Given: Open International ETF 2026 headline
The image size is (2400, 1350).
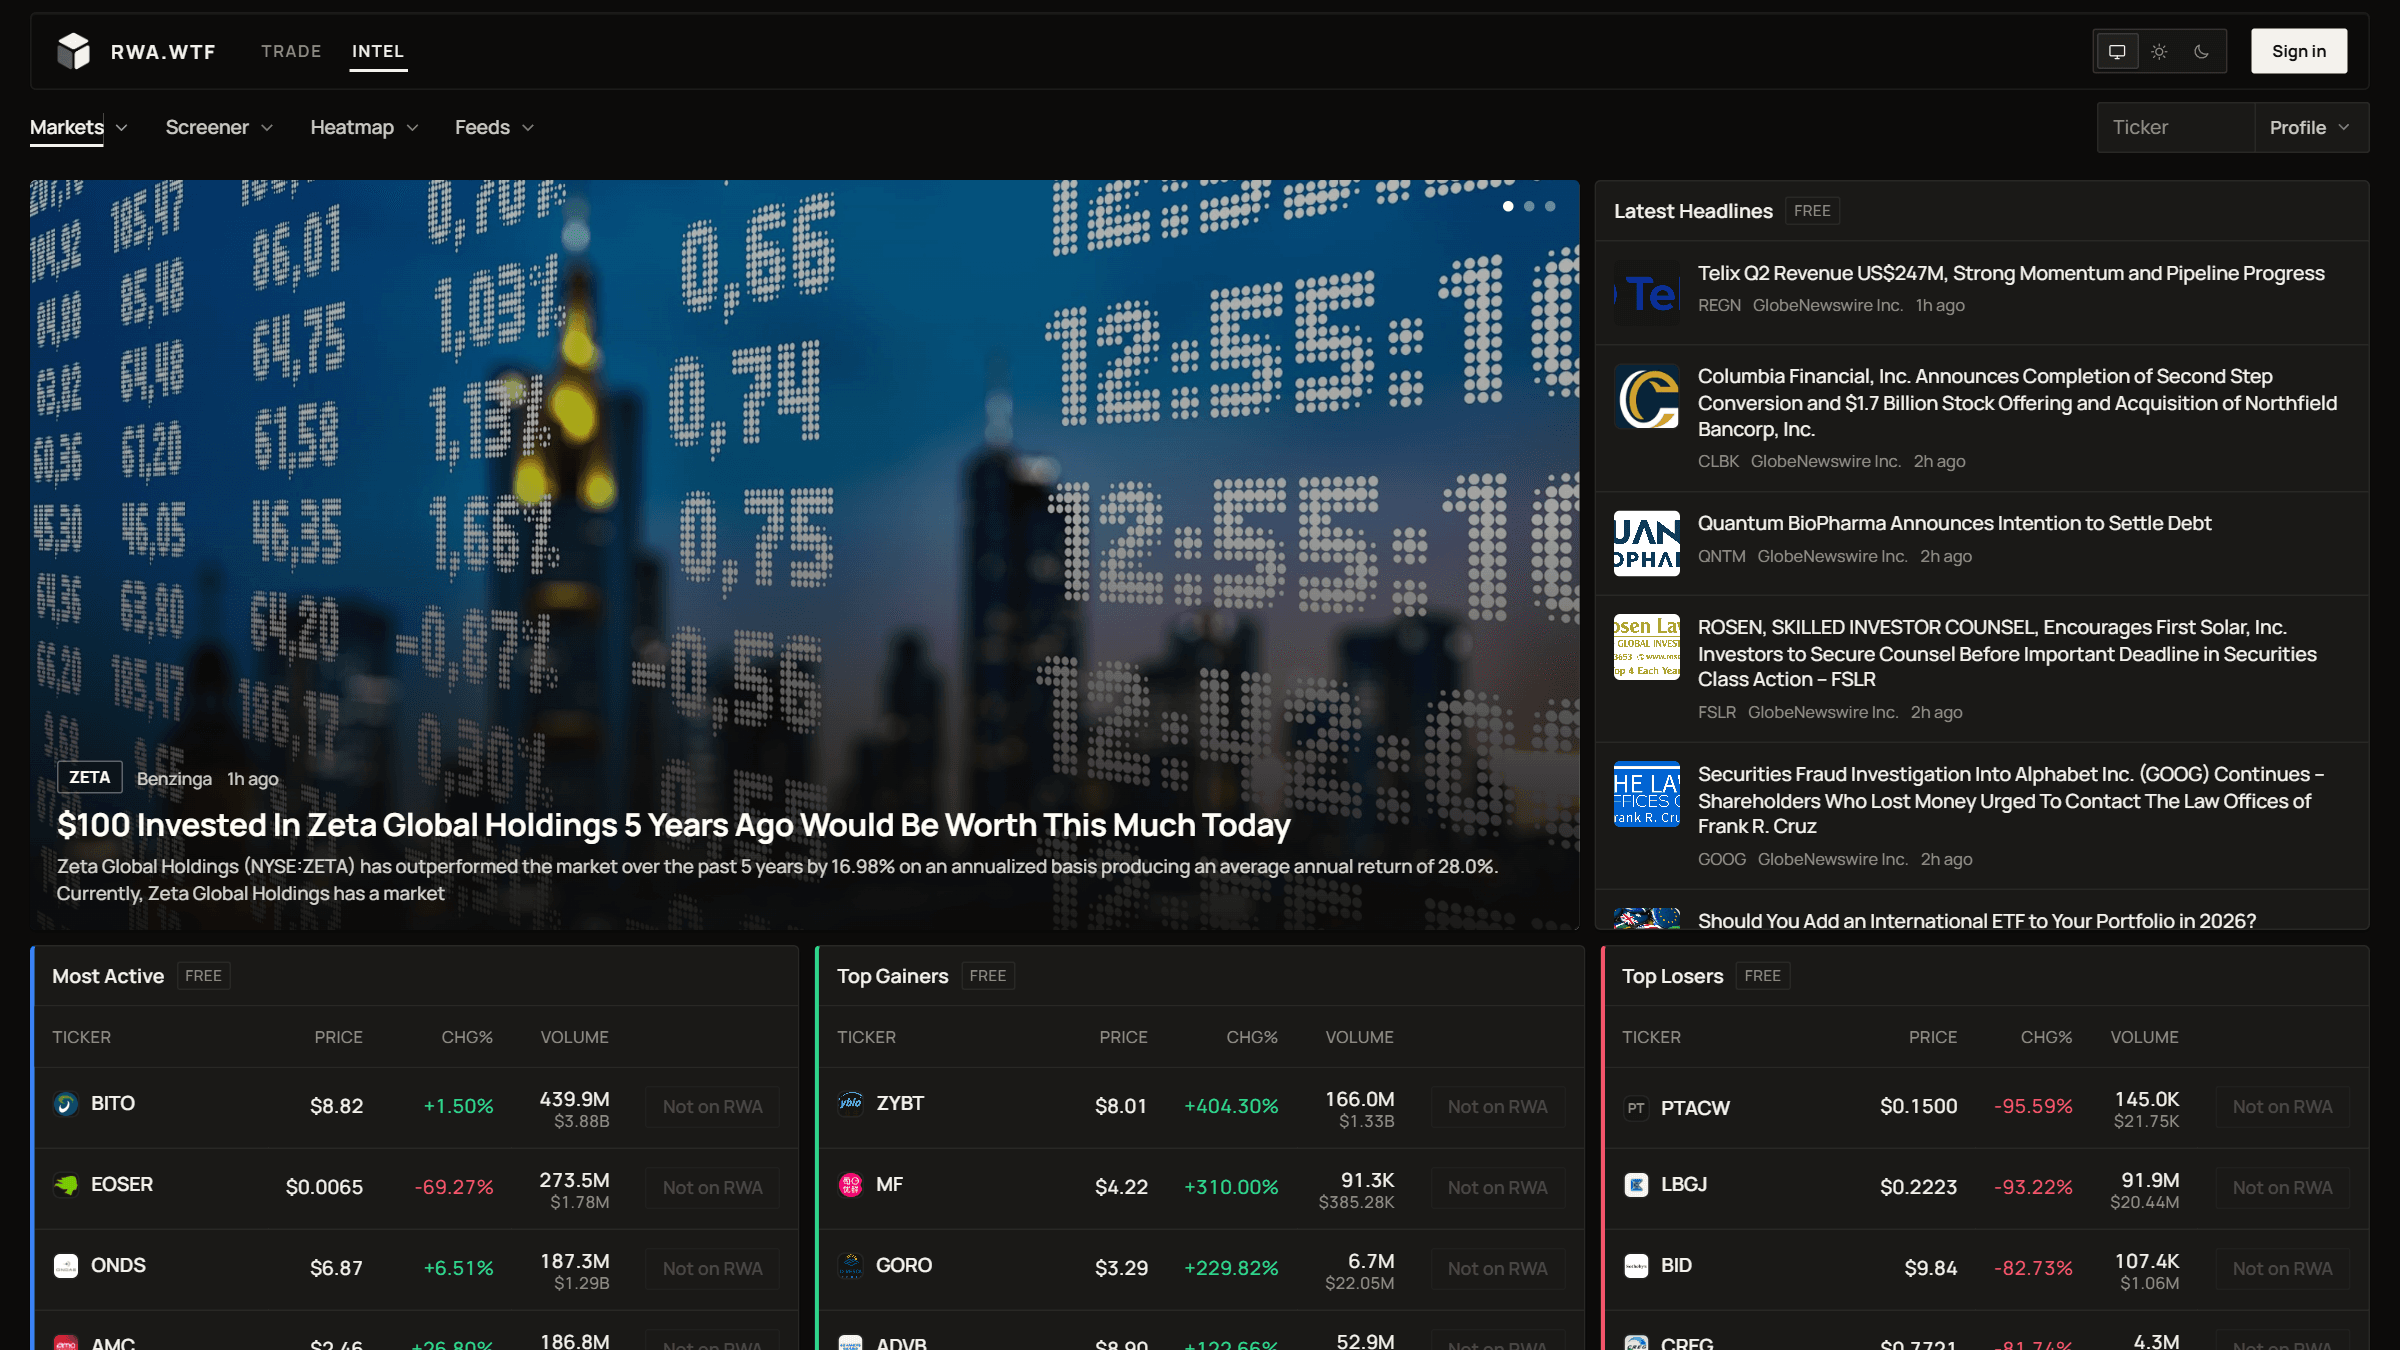Looking at the screenshot, I should pyautogui.click(x=1977, y=920).
